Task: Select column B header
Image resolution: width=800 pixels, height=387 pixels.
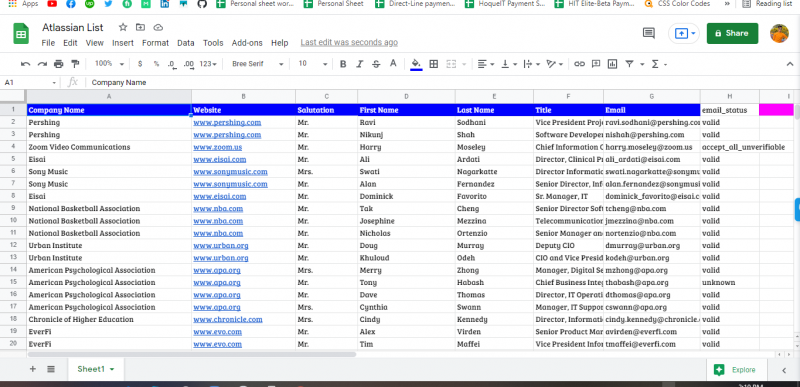Action: (243, 96)
